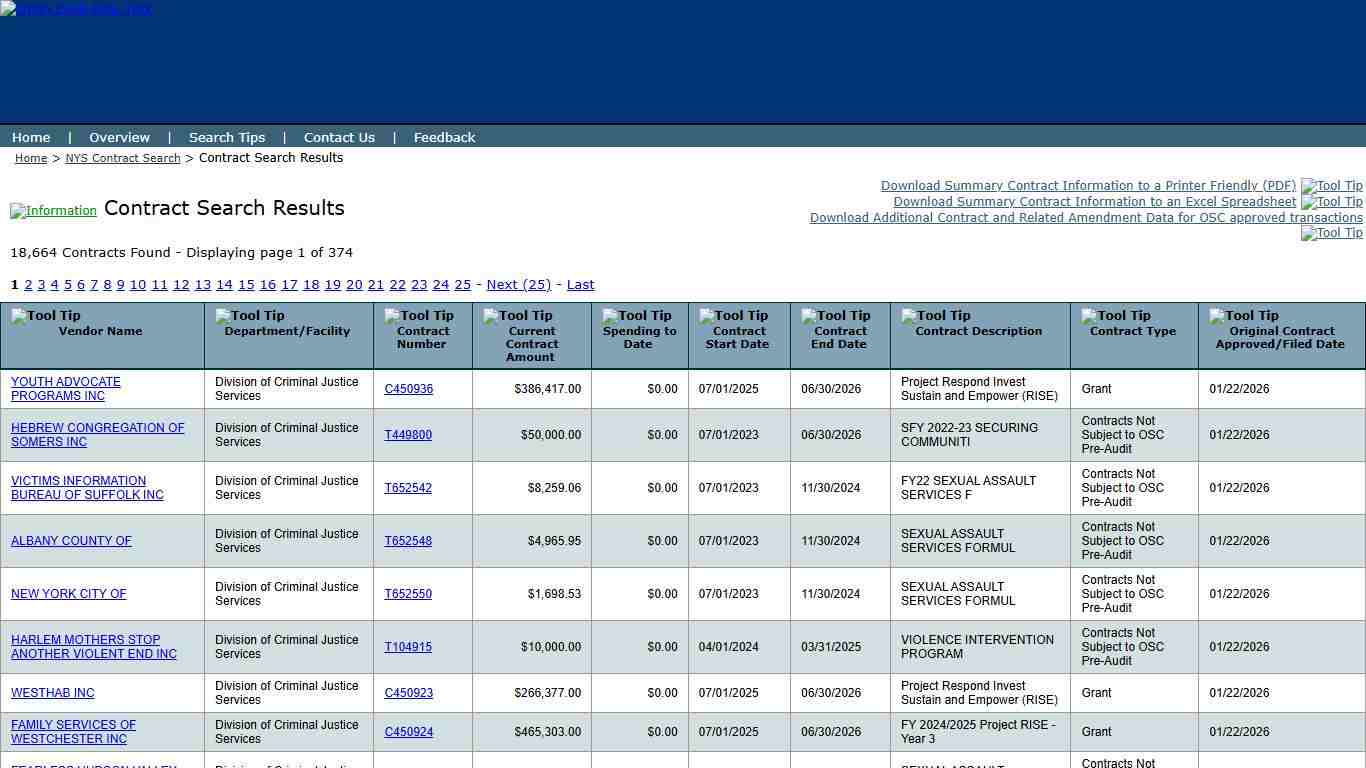The image size is (1366, 768).
Task: Click the Tool Tip icon above Contract Type
Action: 1116,316
